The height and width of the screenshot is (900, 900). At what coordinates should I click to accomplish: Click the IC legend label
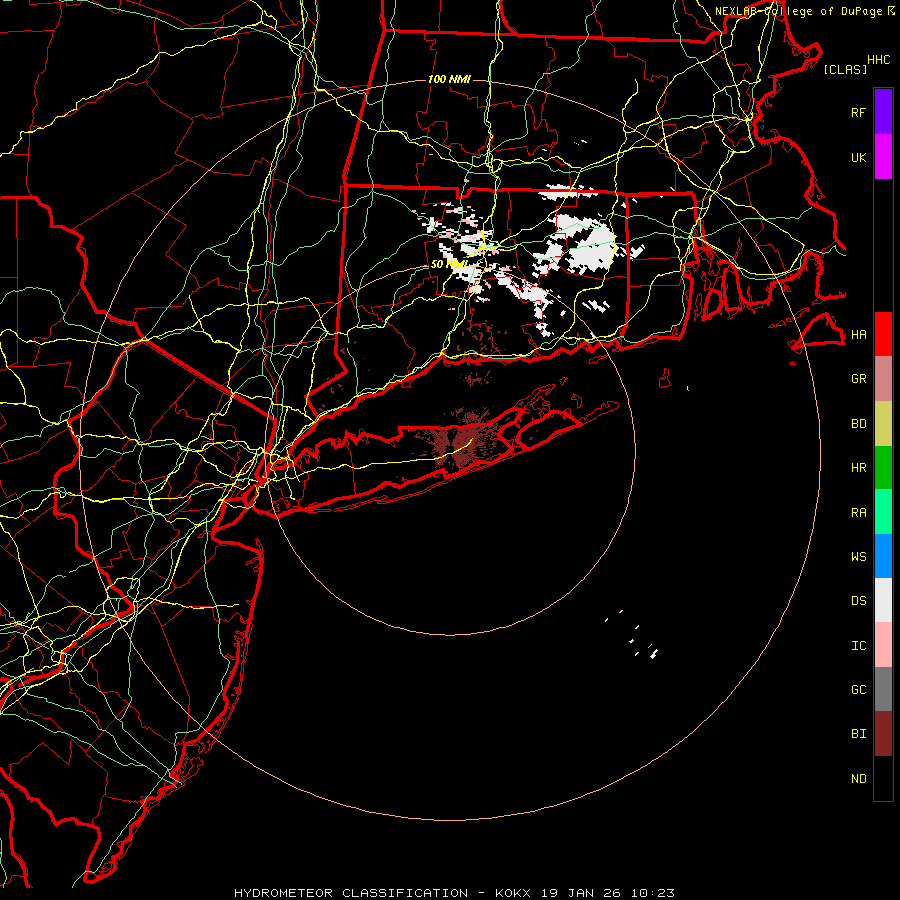pos(858,646)
